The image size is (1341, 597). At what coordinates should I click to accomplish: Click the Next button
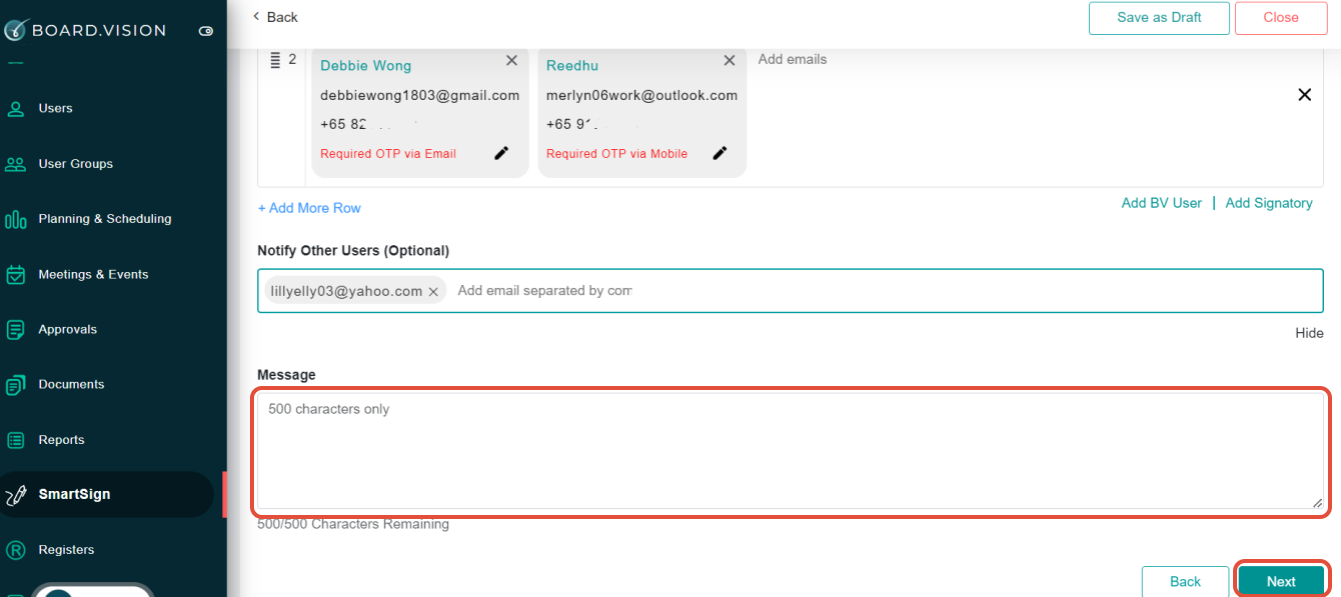[x=1281, y=581]
